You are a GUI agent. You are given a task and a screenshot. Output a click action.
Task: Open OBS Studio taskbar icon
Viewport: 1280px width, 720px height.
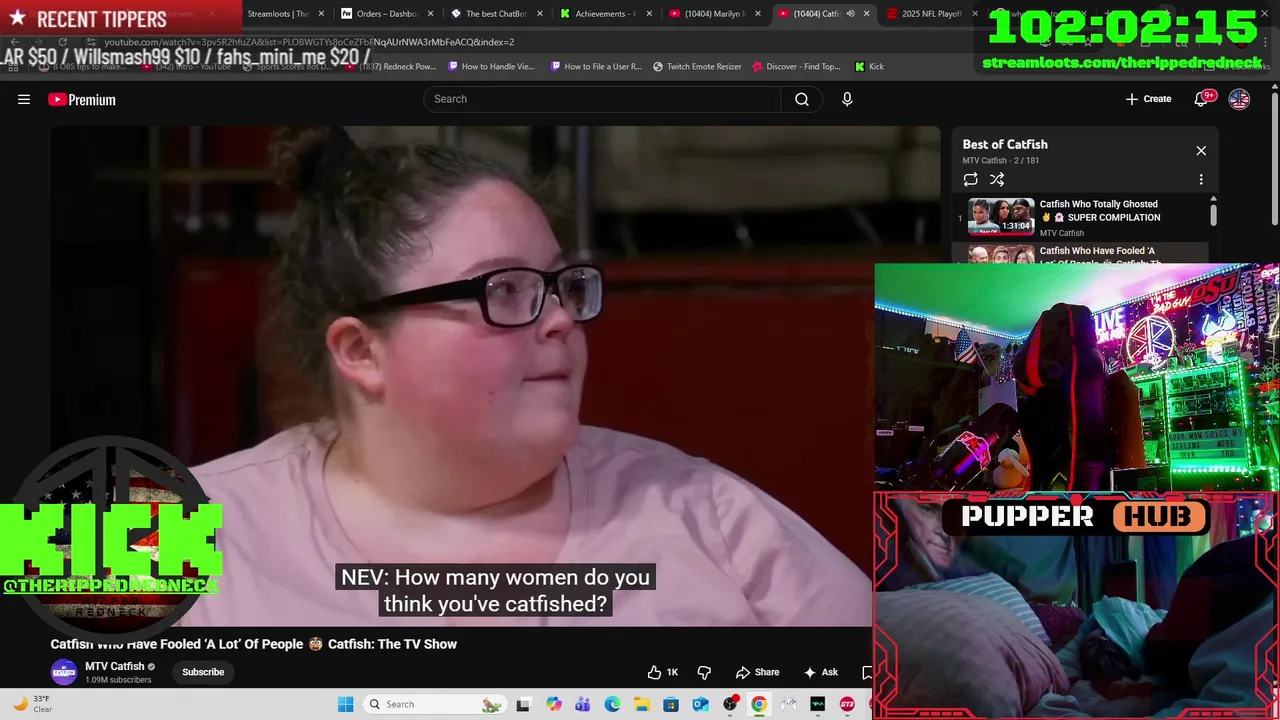[730, 704]
